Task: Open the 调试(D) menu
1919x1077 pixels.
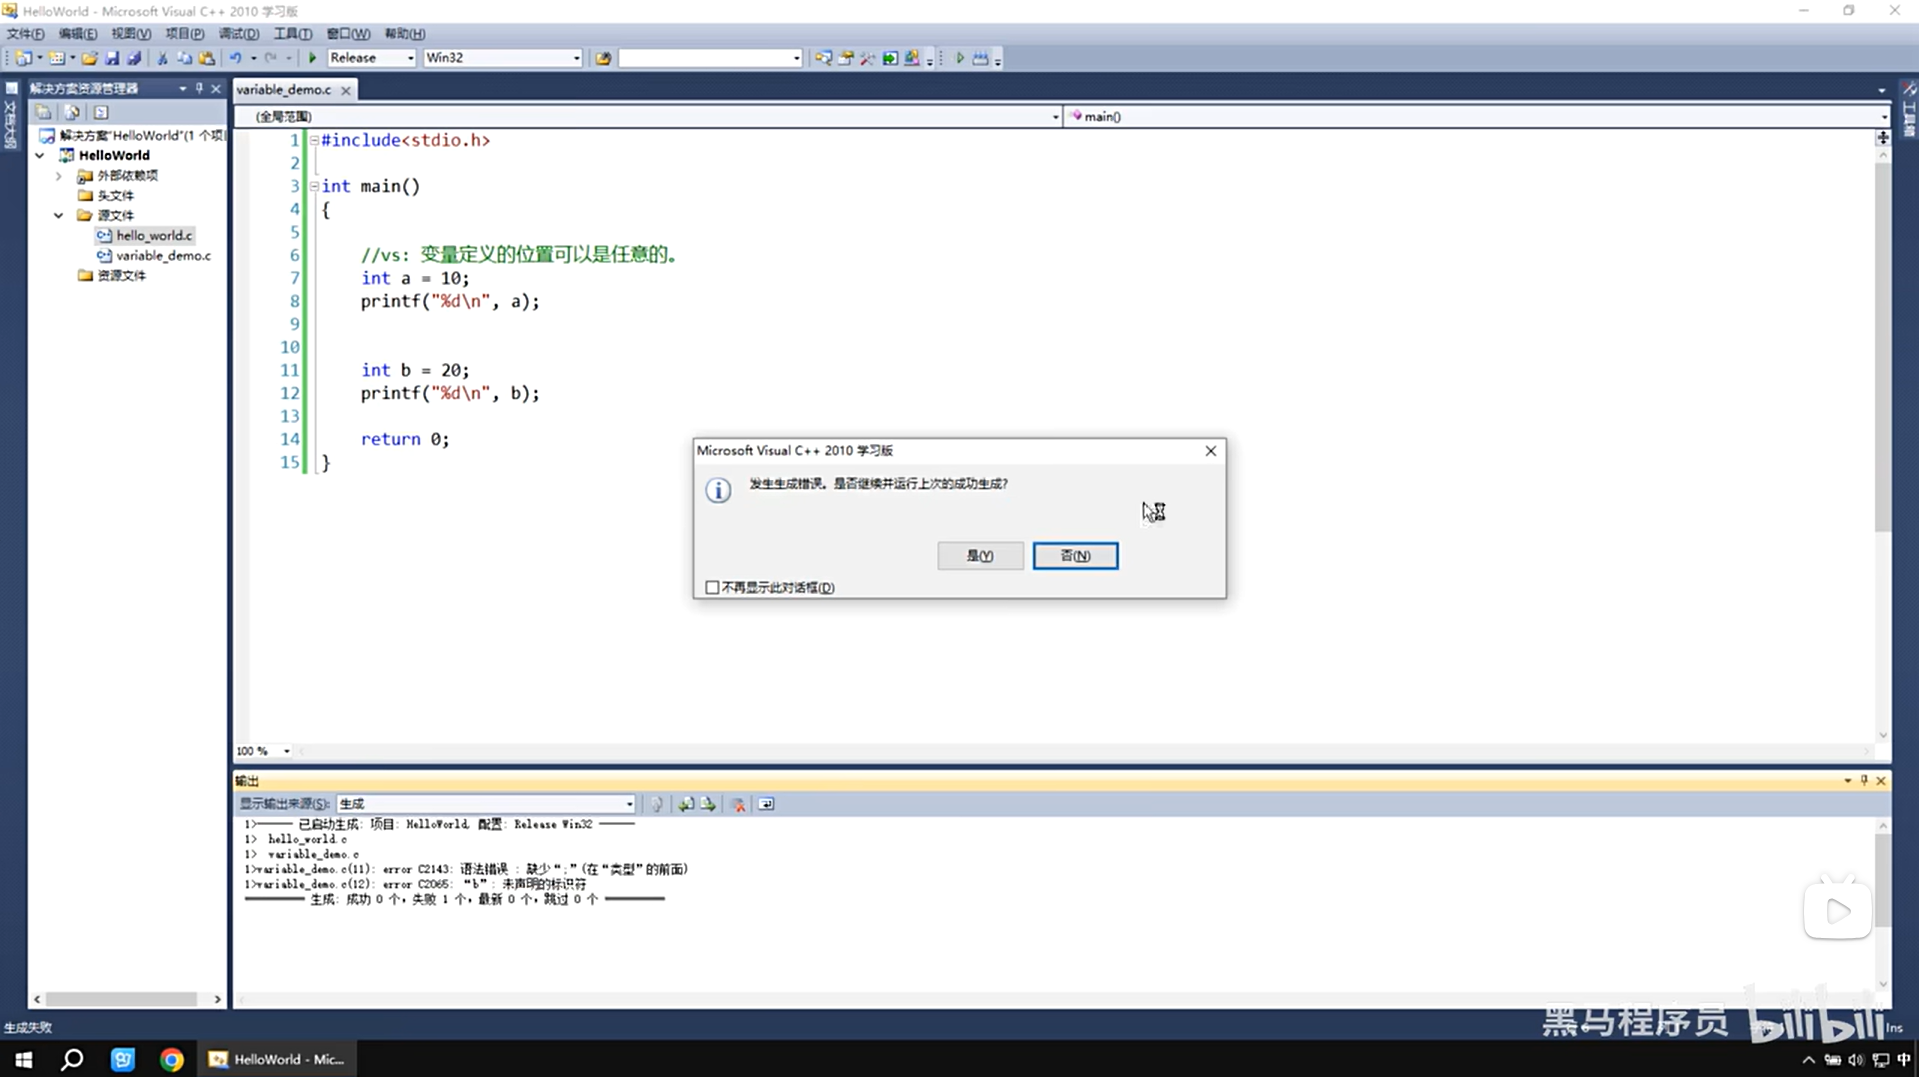Action: (239, 33)
